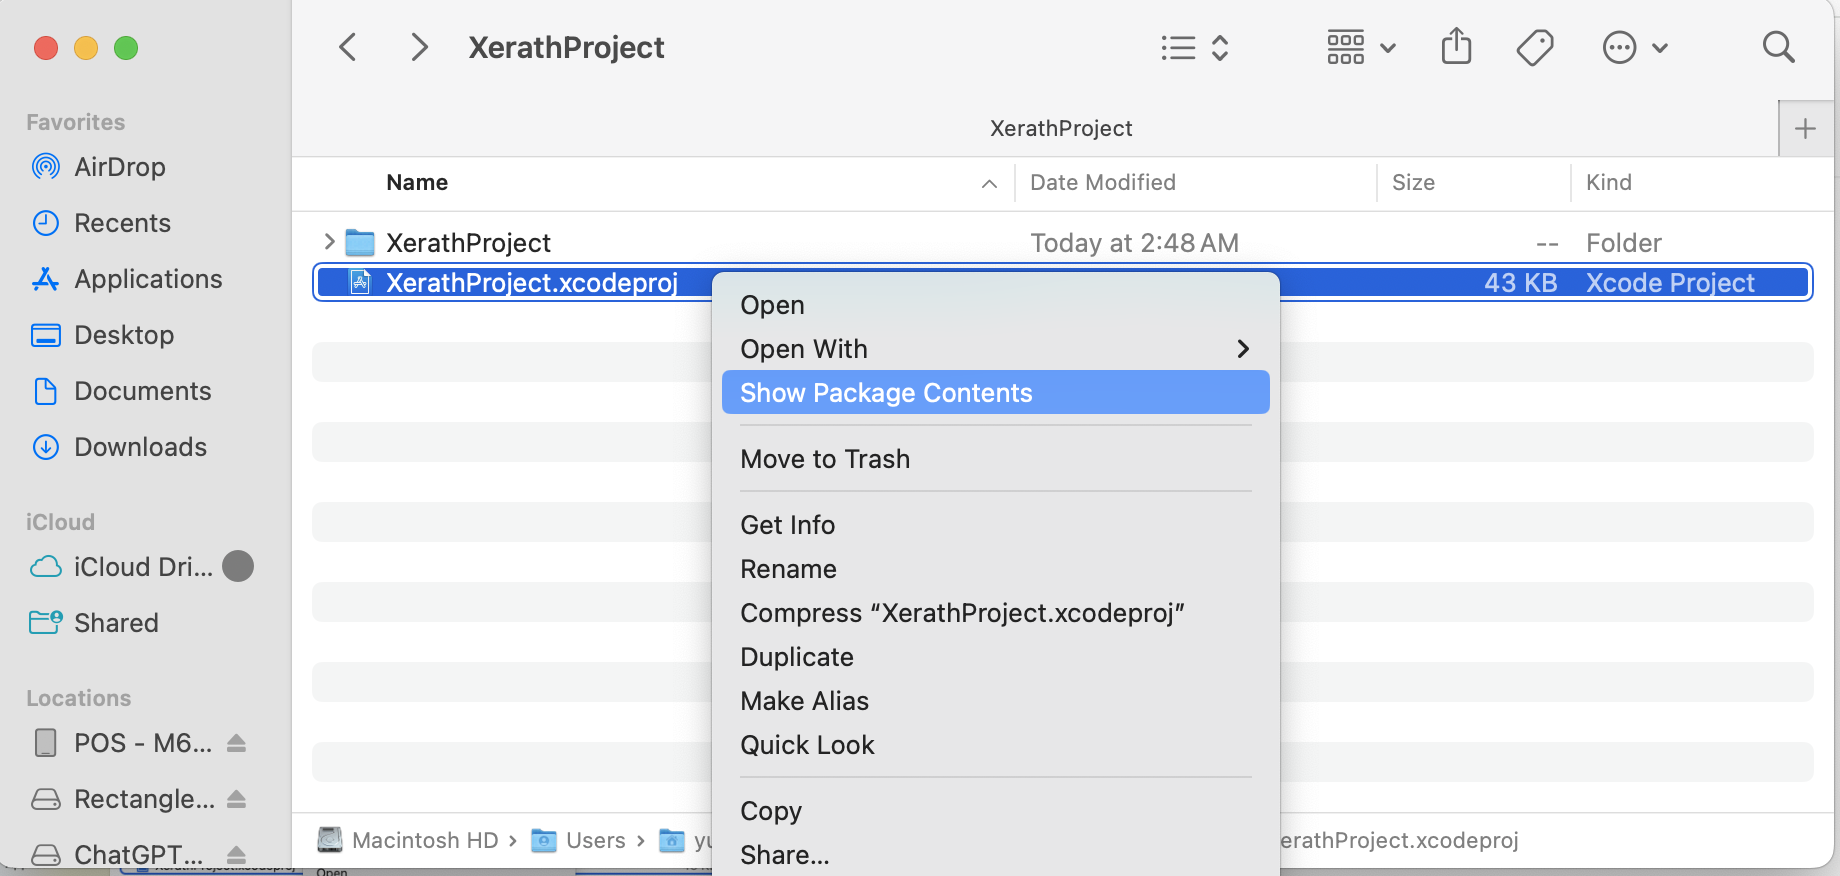Image resolution: width=1840 pixels, height=876 pixels.
Task: Expand the XerathProject folder disclosure arrow
Action: 329,242
